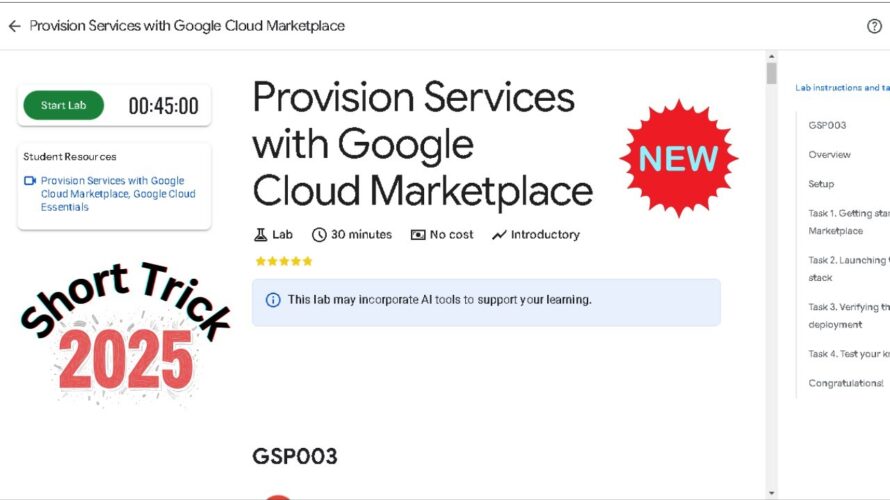
Task: Click the five-star rating
Action: point(284,261)
